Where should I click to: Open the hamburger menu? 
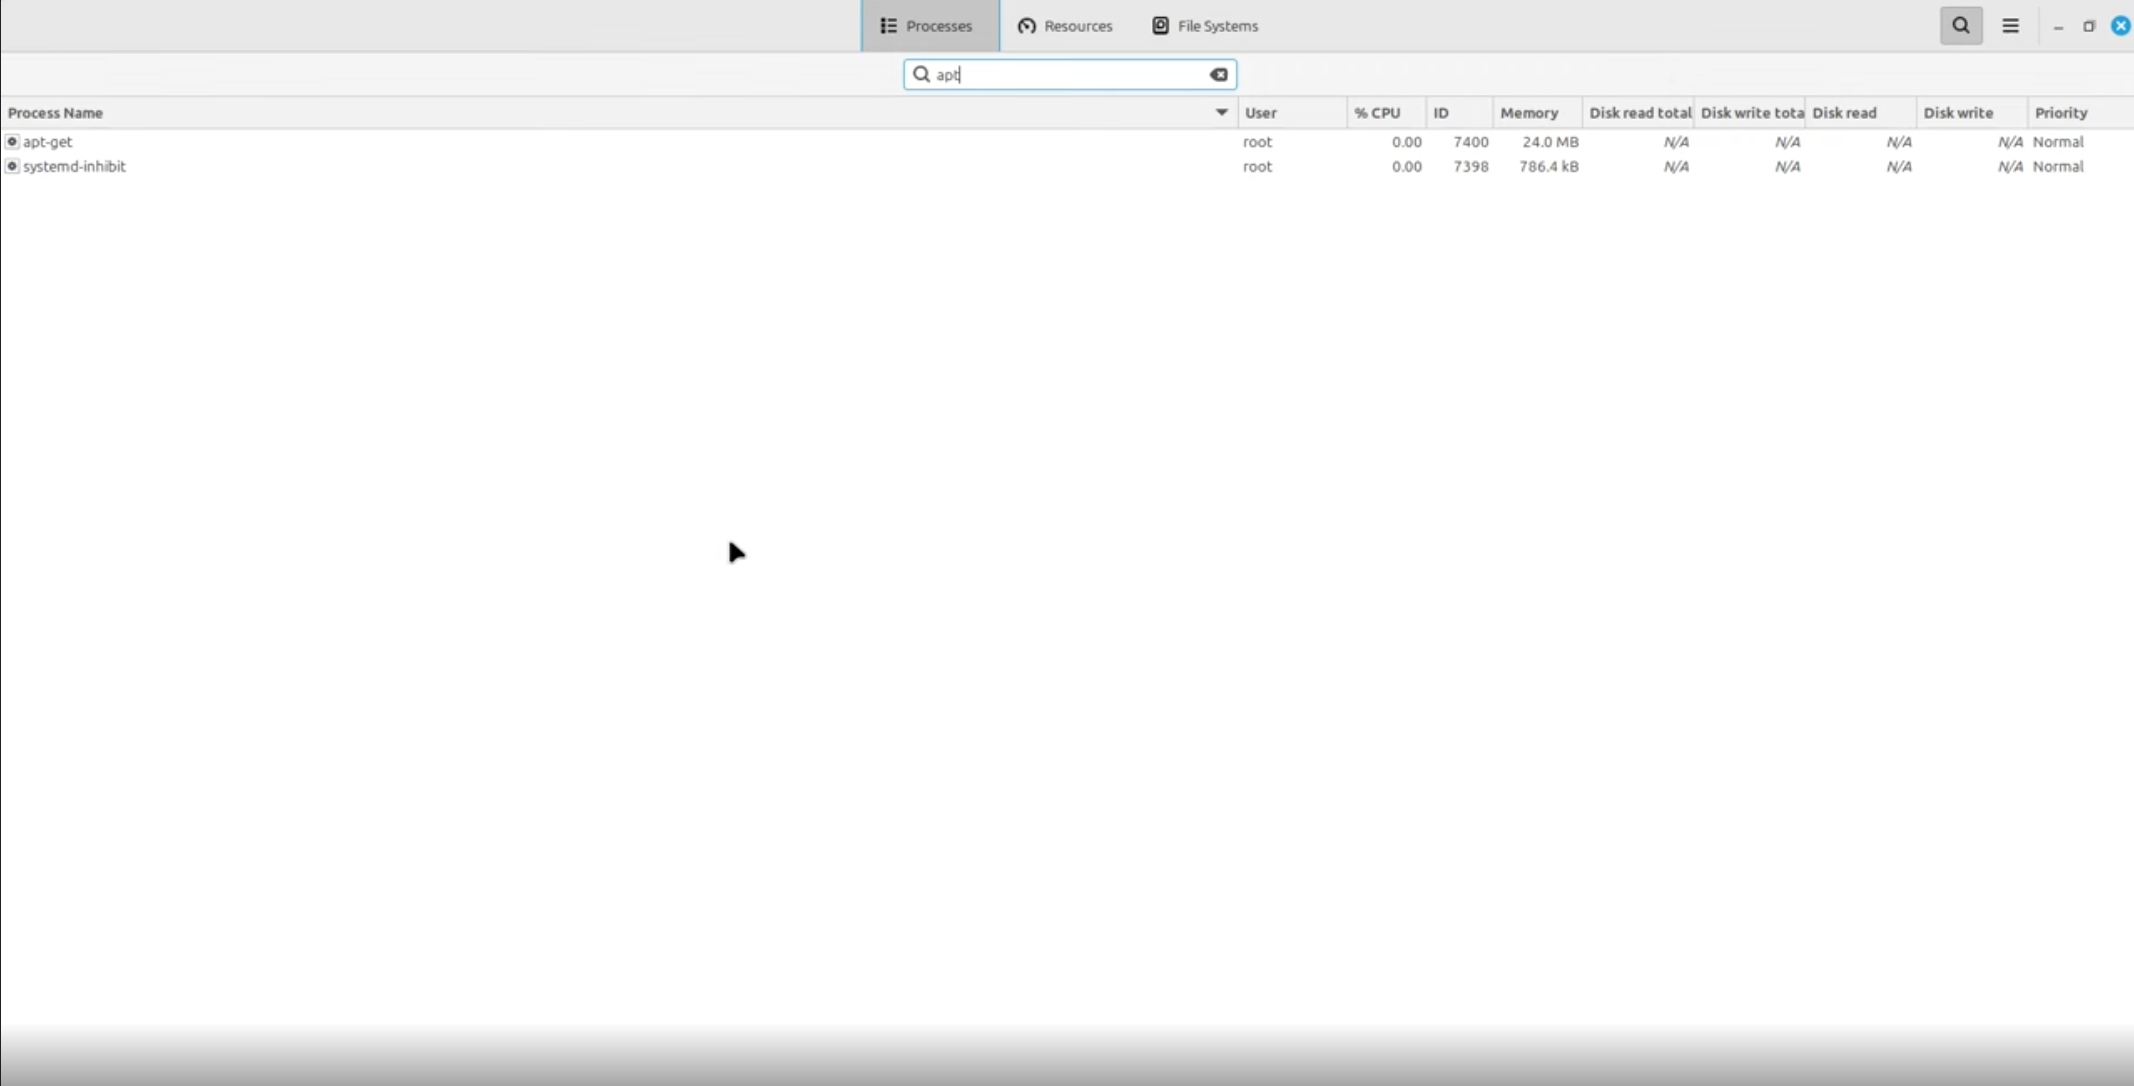(2011, 26)
